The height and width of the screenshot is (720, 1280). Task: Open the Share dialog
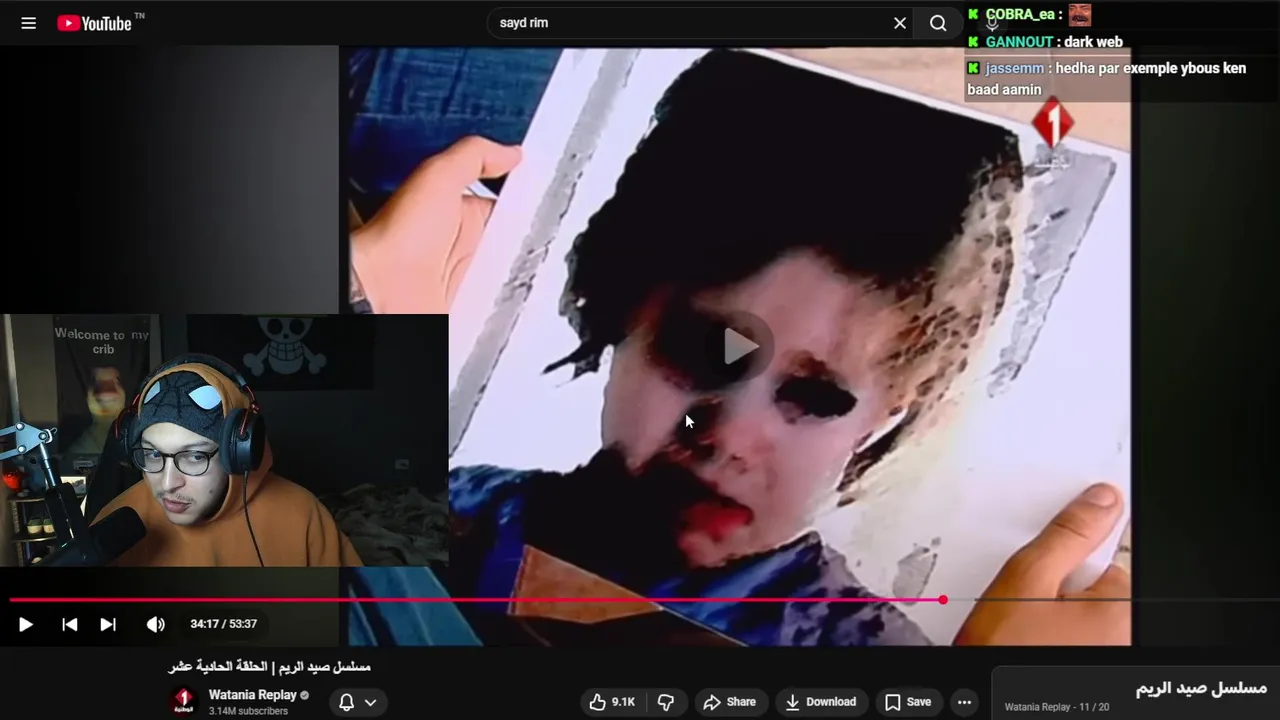tap(729, 702)
